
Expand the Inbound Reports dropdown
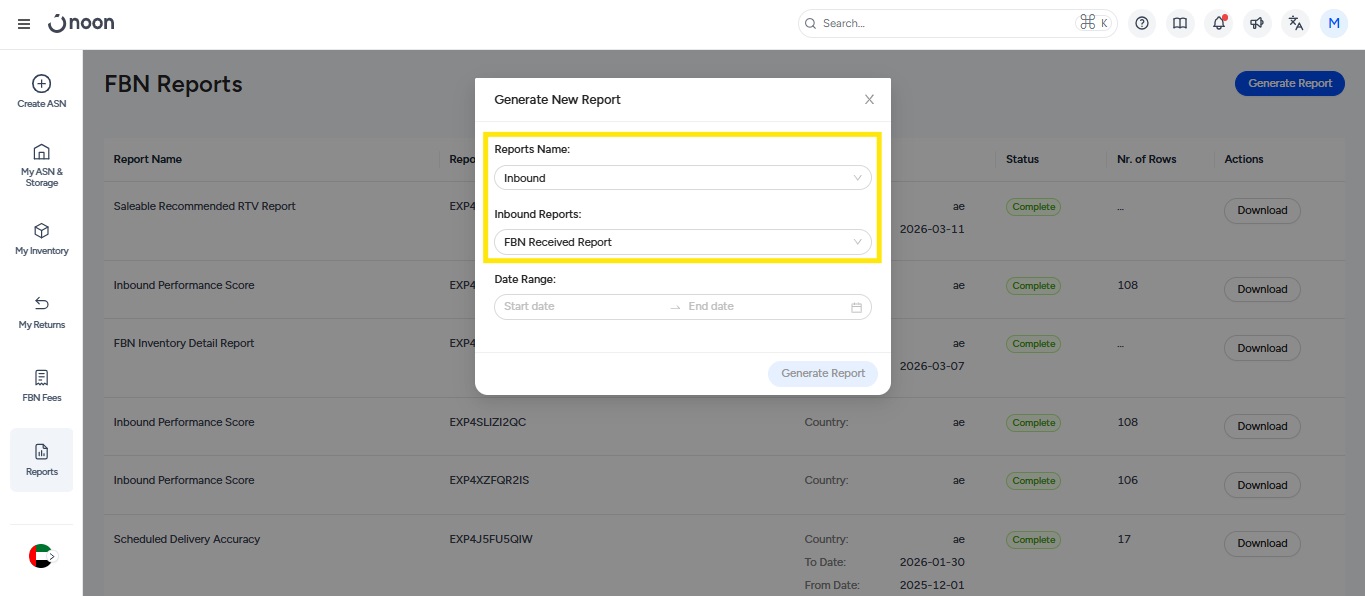682,242
